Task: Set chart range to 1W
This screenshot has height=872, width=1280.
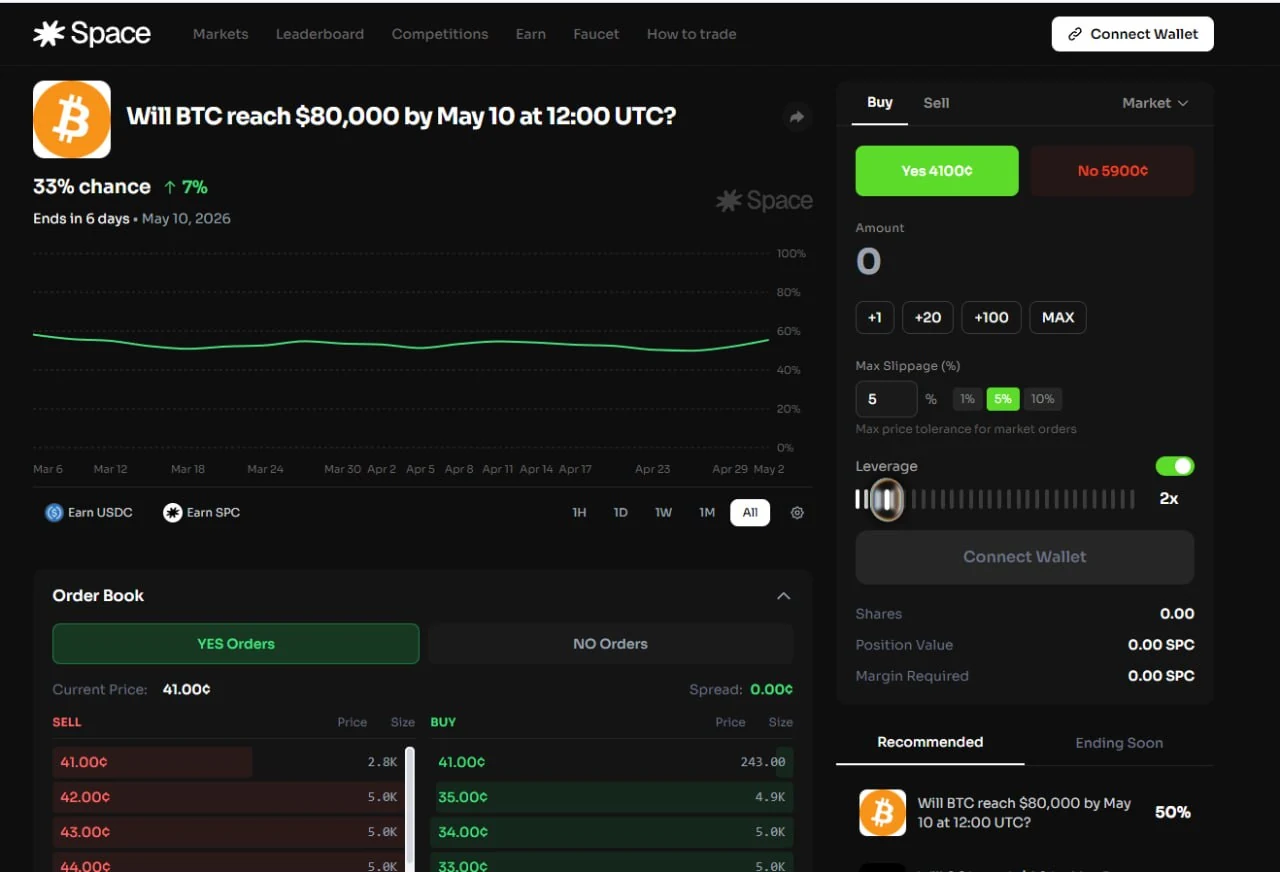Action: coord(663,513)
